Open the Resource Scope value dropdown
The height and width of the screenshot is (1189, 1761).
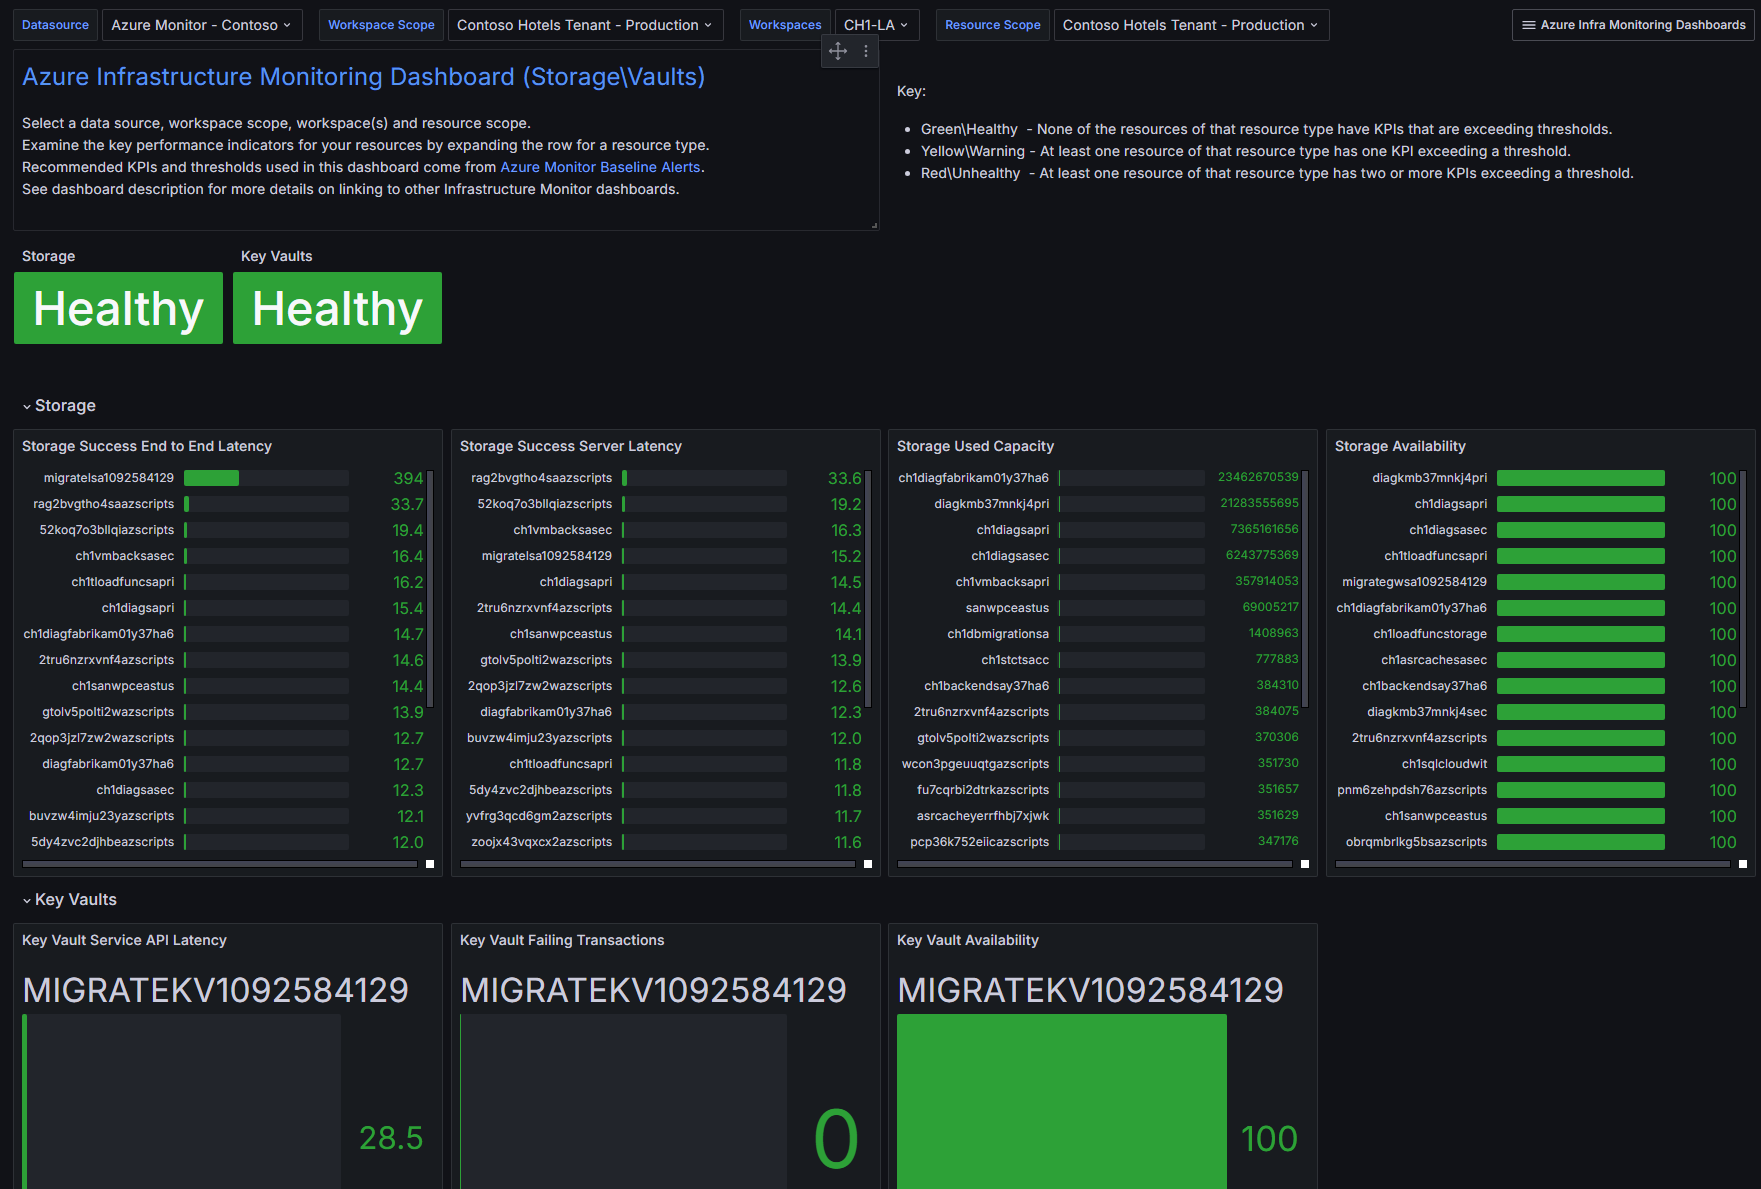pyautogui.click(x=1190, y=25)
